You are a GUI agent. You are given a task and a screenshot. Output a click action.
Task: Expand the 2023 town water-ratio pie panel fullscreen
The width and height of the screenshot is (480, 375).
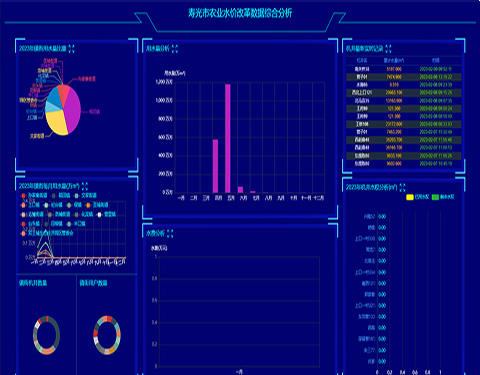coord(71,49)
